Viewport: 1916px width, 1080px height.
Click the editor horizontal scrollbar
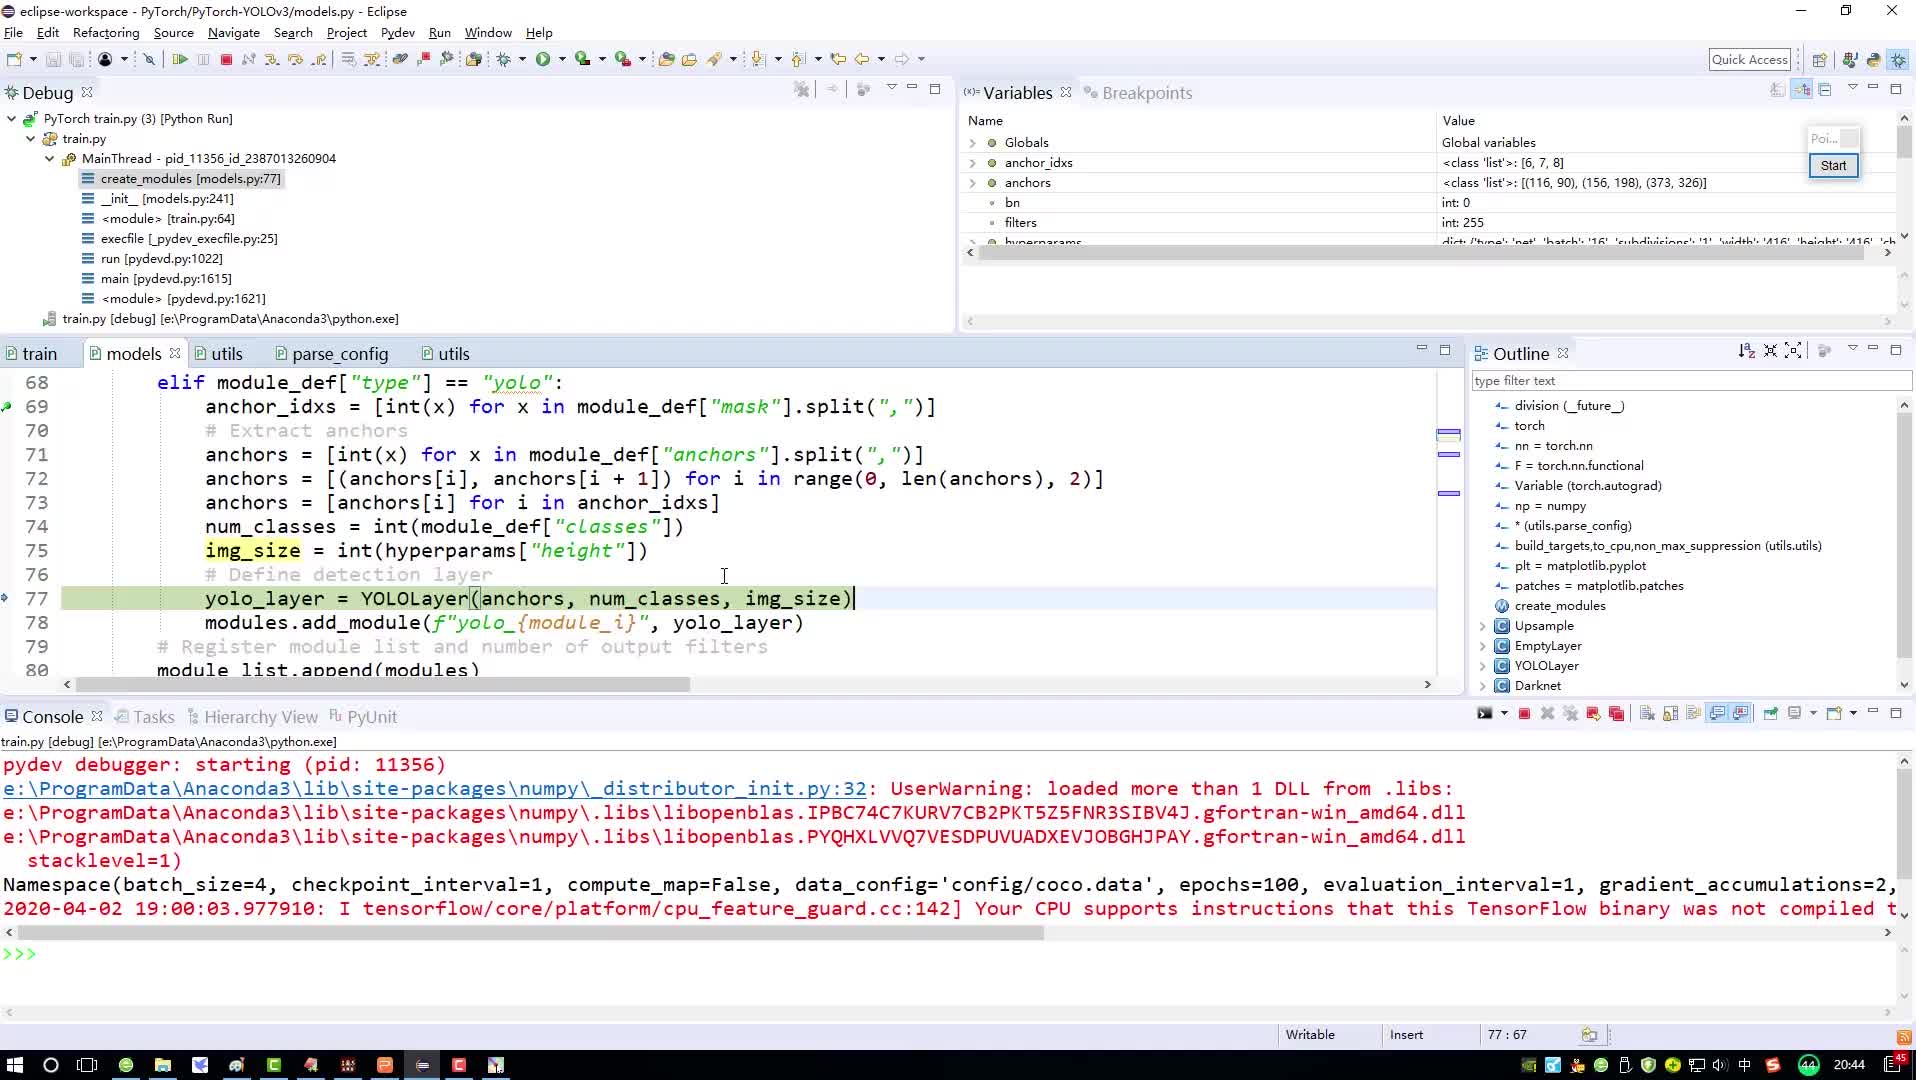382,685
